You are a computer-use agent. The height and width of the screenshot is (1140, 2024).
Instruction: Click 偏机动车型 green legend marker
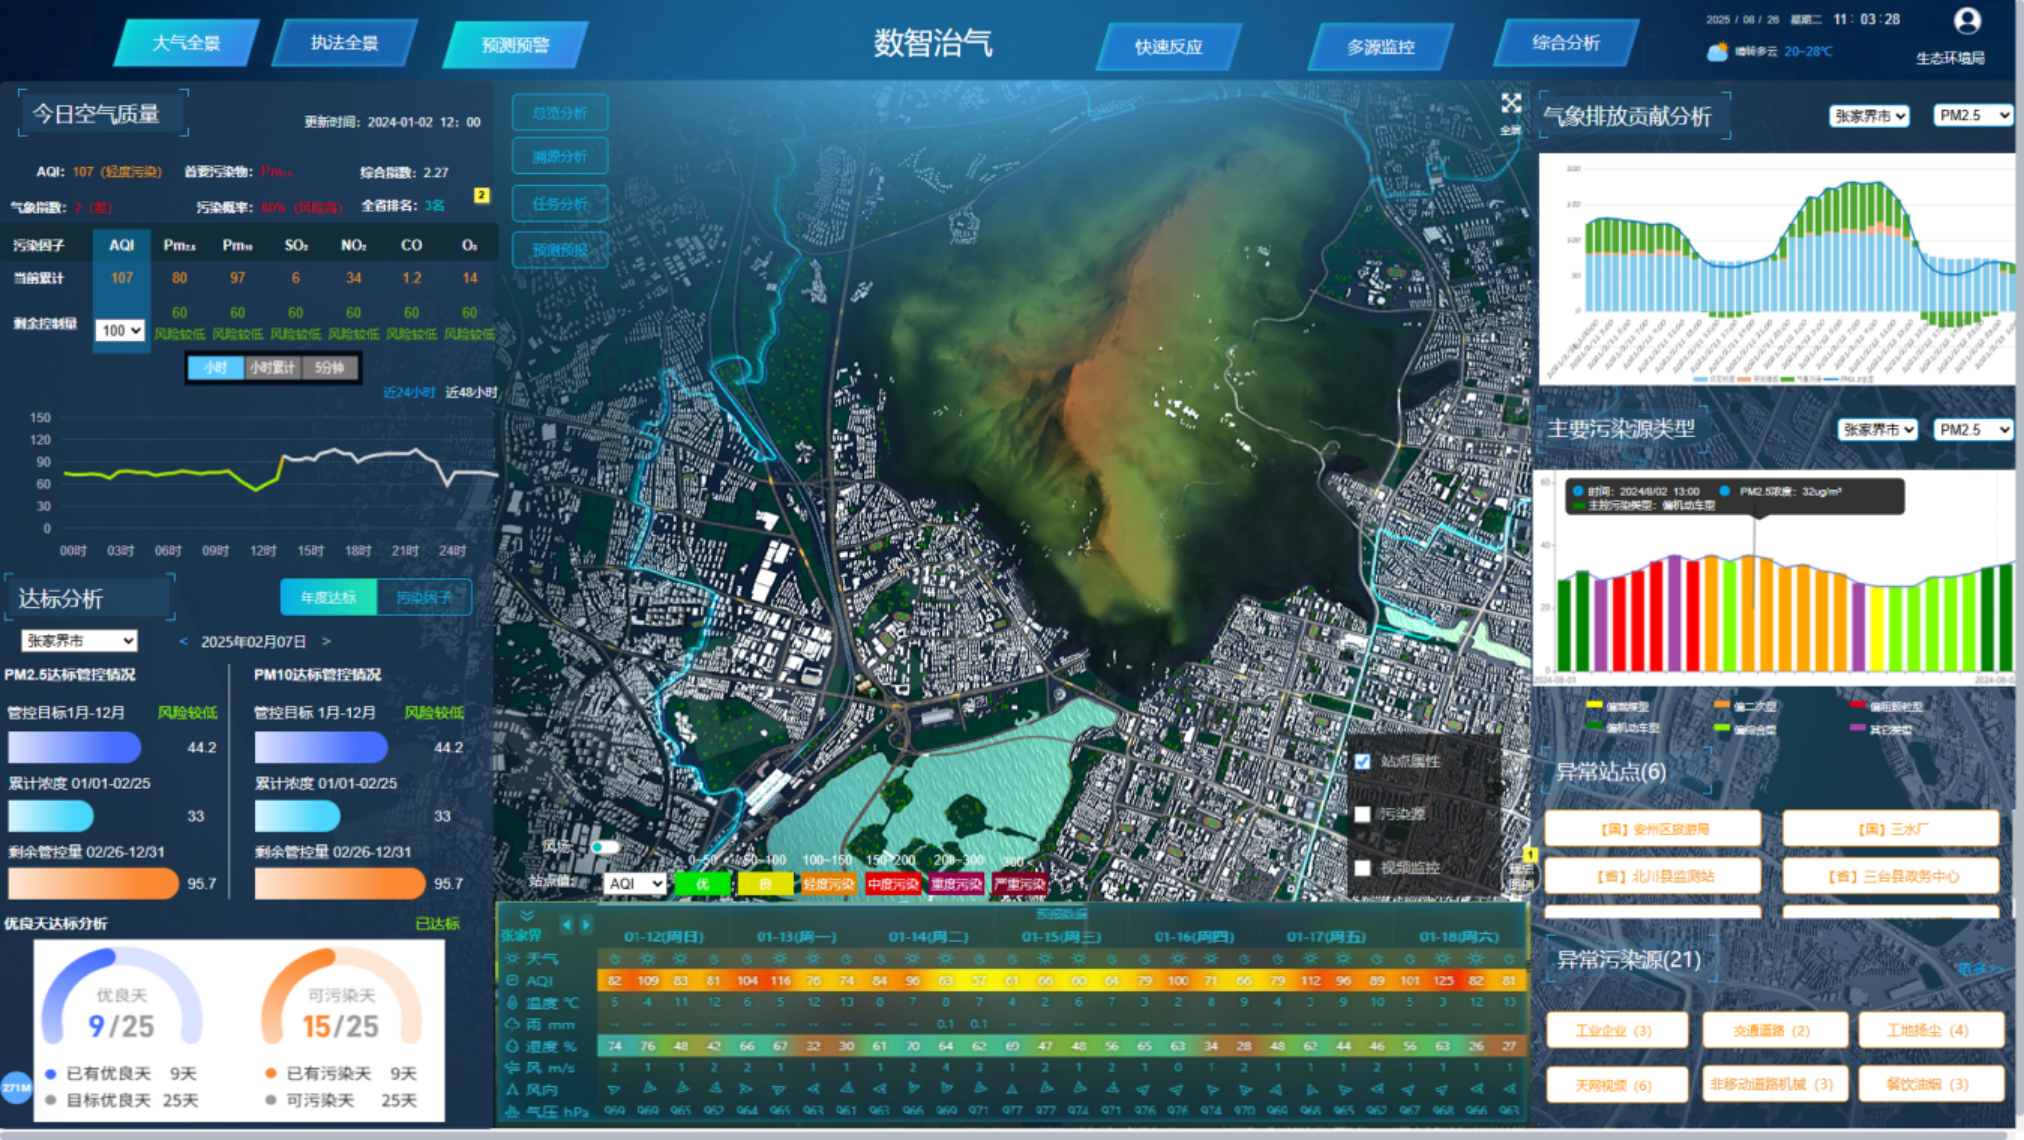click(1594, 727)
